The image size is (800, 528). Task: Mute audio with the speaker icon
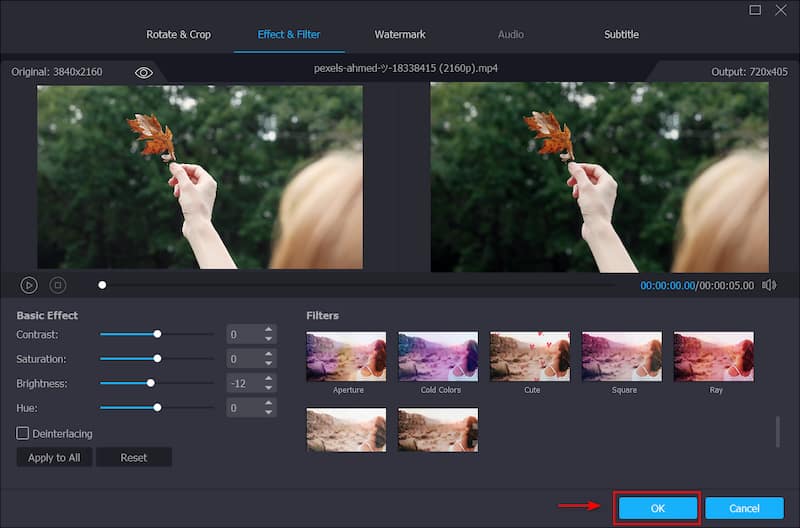pyautogui.click(x=768, y=285)
